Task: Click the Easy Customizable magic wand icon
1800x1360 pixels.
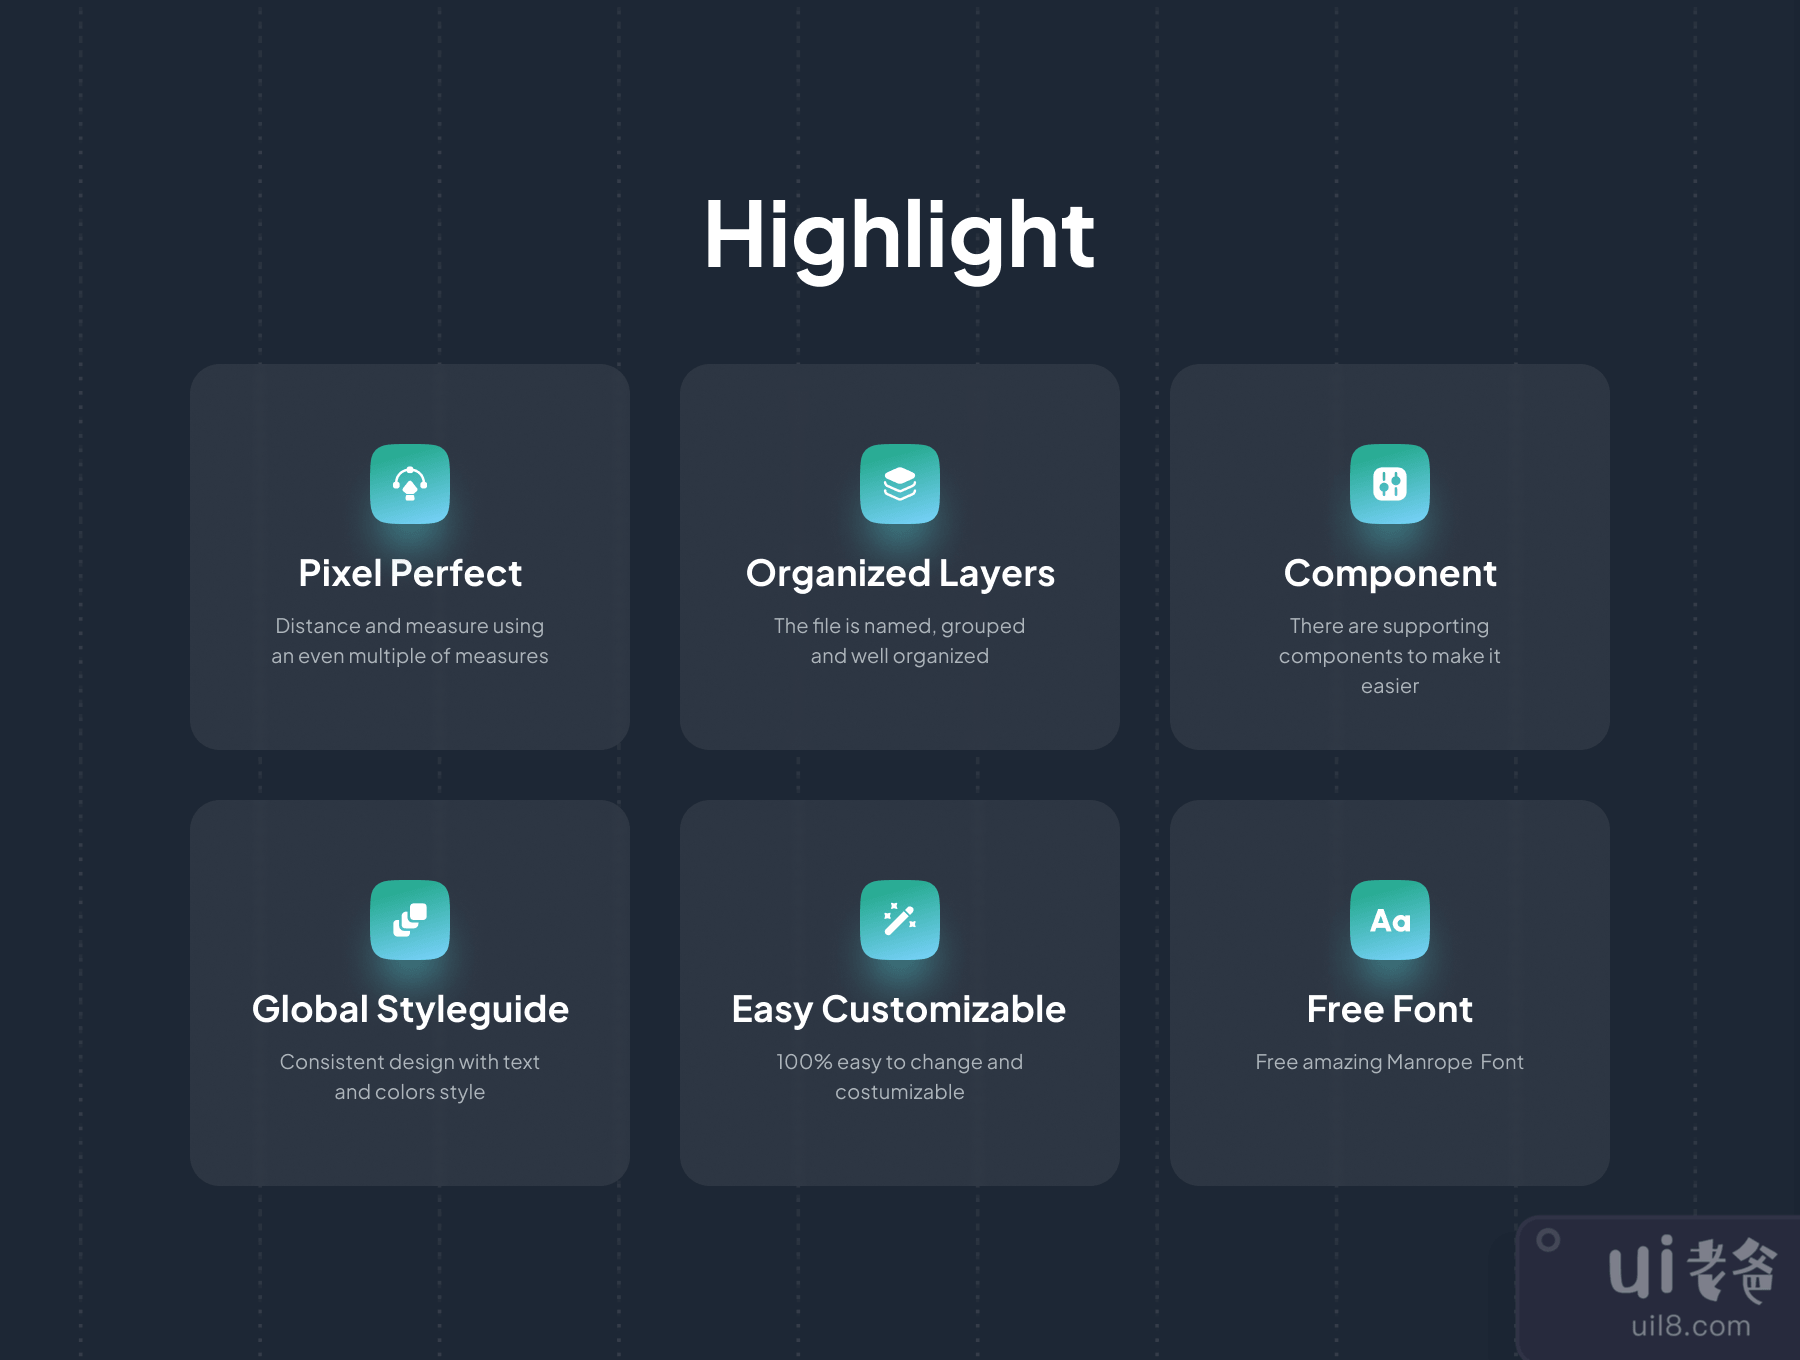Action: pyautogui.click(x=900, y=920)
